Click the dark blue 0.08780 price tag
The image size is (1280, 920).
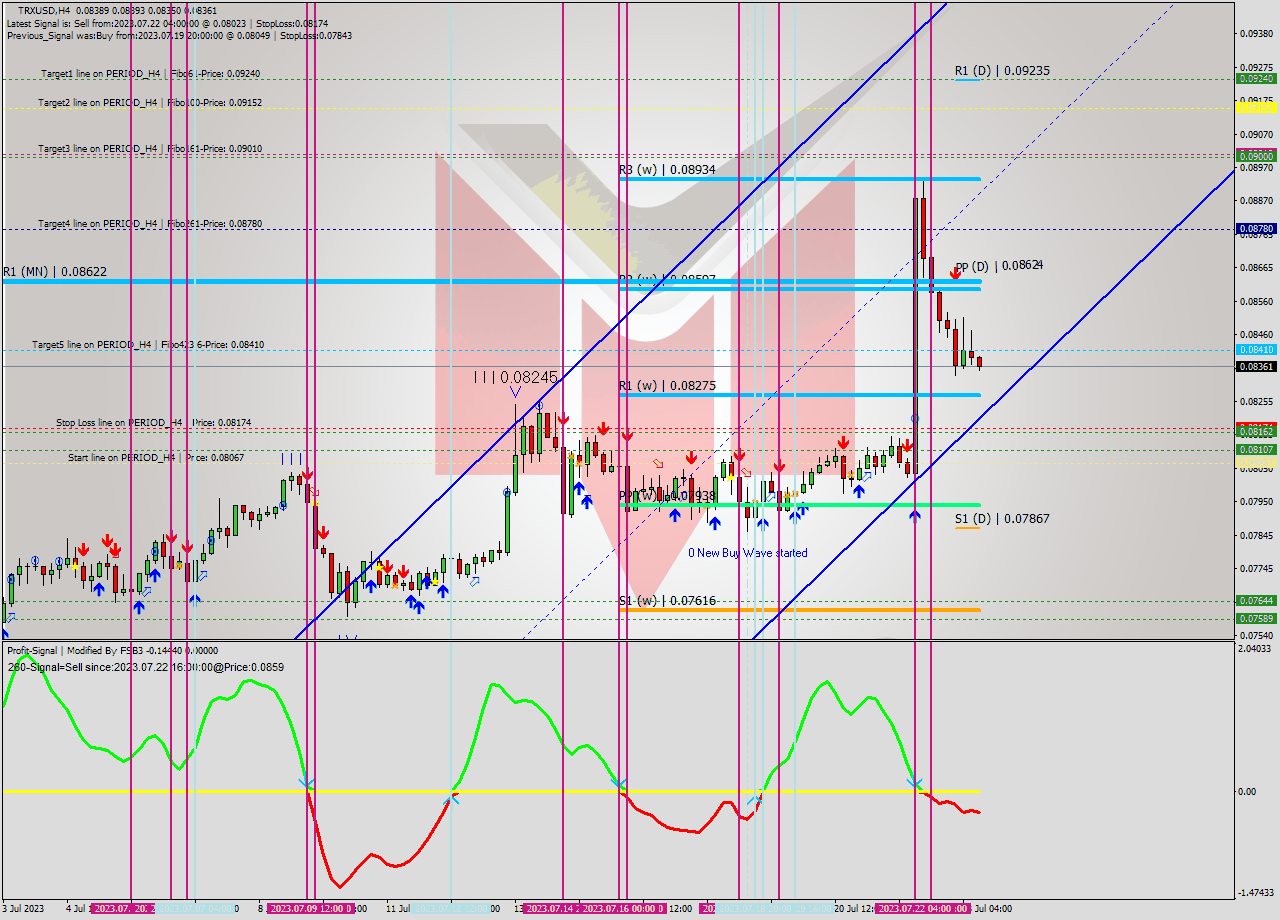click(1256, 229)
